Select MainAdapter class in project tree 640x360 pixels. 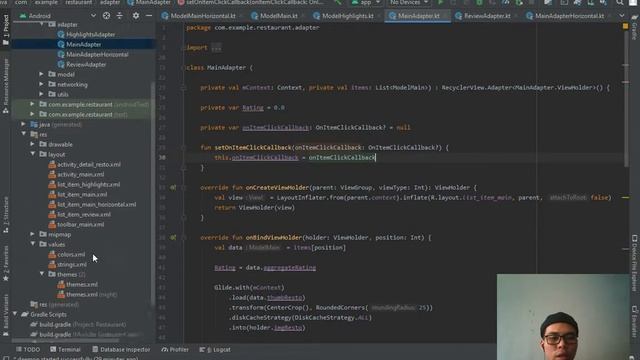click(x=79, y=44)
